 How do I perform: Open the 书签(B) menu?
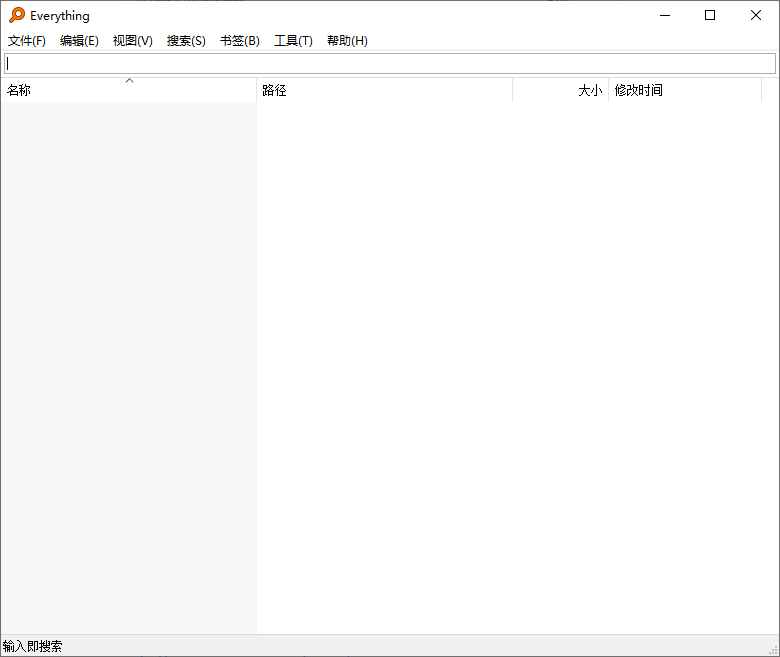(240, 41)
